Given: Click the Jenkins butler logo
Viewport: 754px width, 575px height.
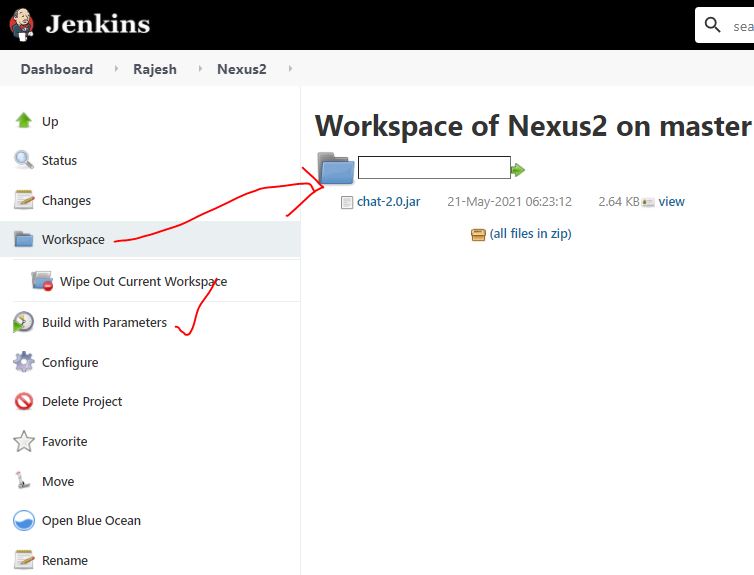Looking at the screenshot, I should (x=22, y=25).
